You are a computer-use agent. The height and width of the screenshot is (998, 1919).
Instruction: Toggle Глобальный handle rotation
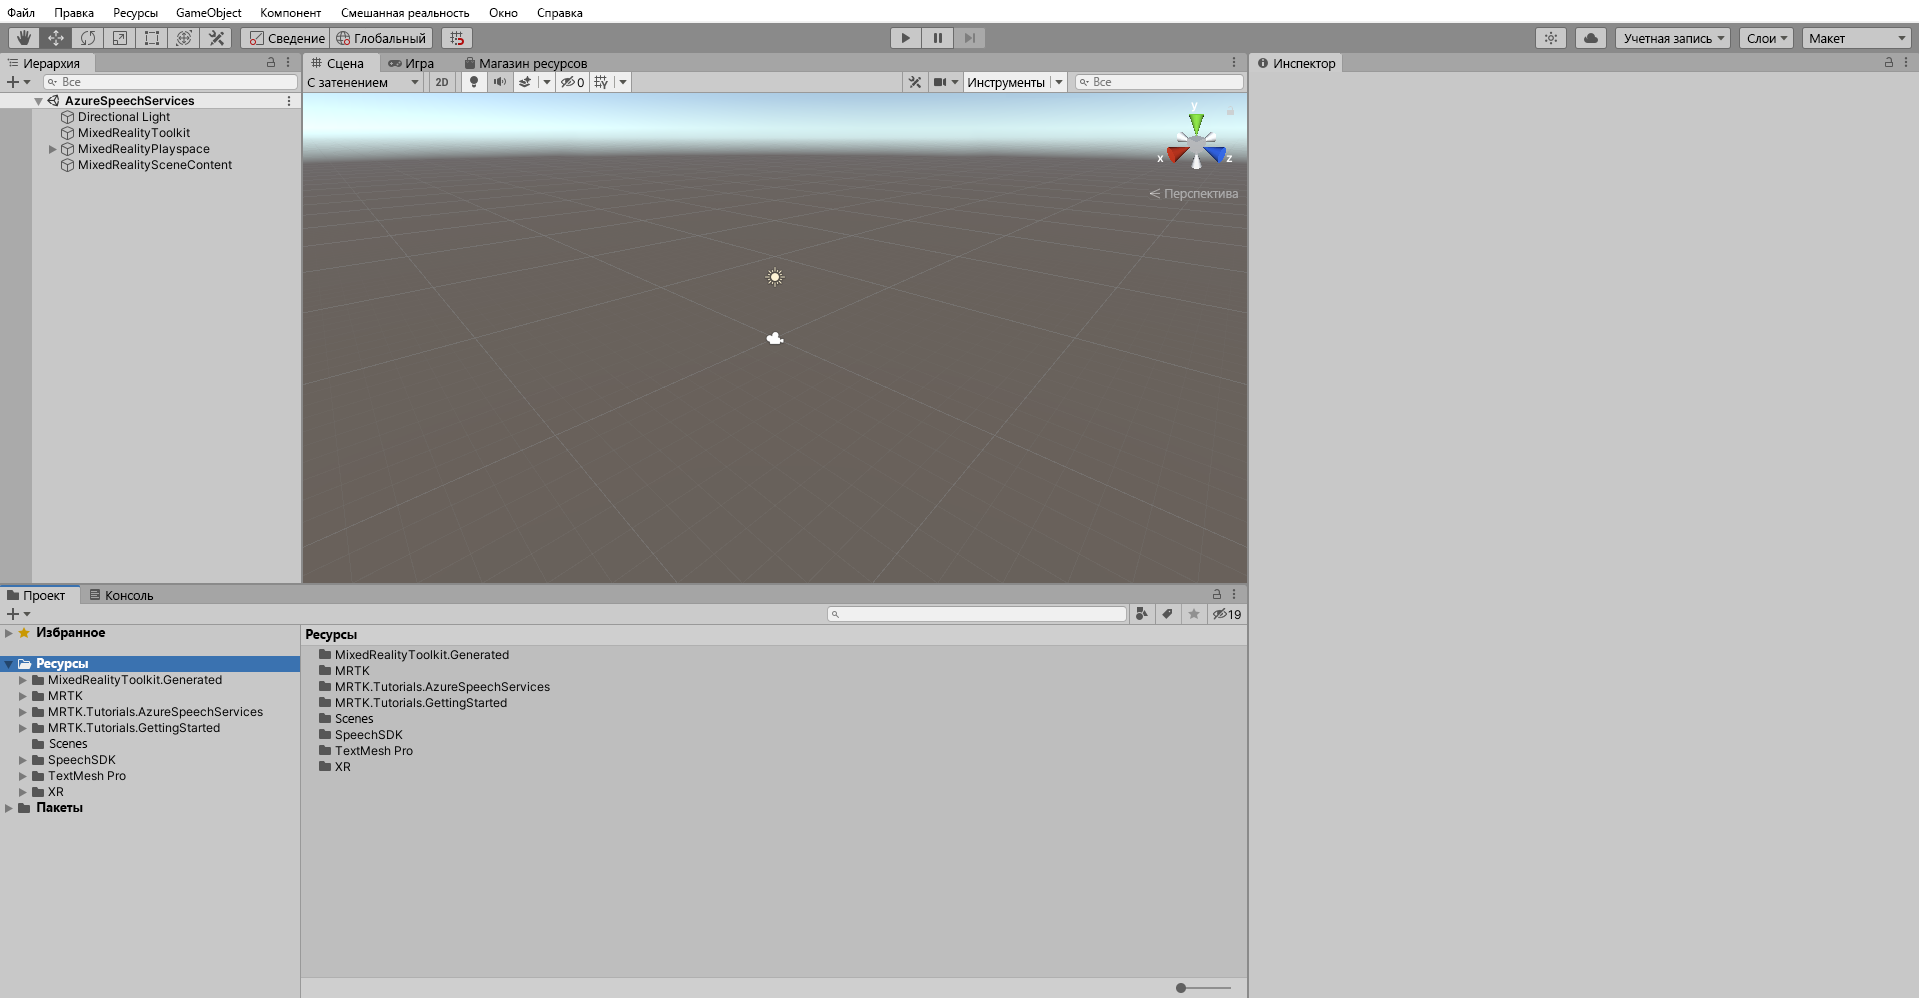coord(381,38)
